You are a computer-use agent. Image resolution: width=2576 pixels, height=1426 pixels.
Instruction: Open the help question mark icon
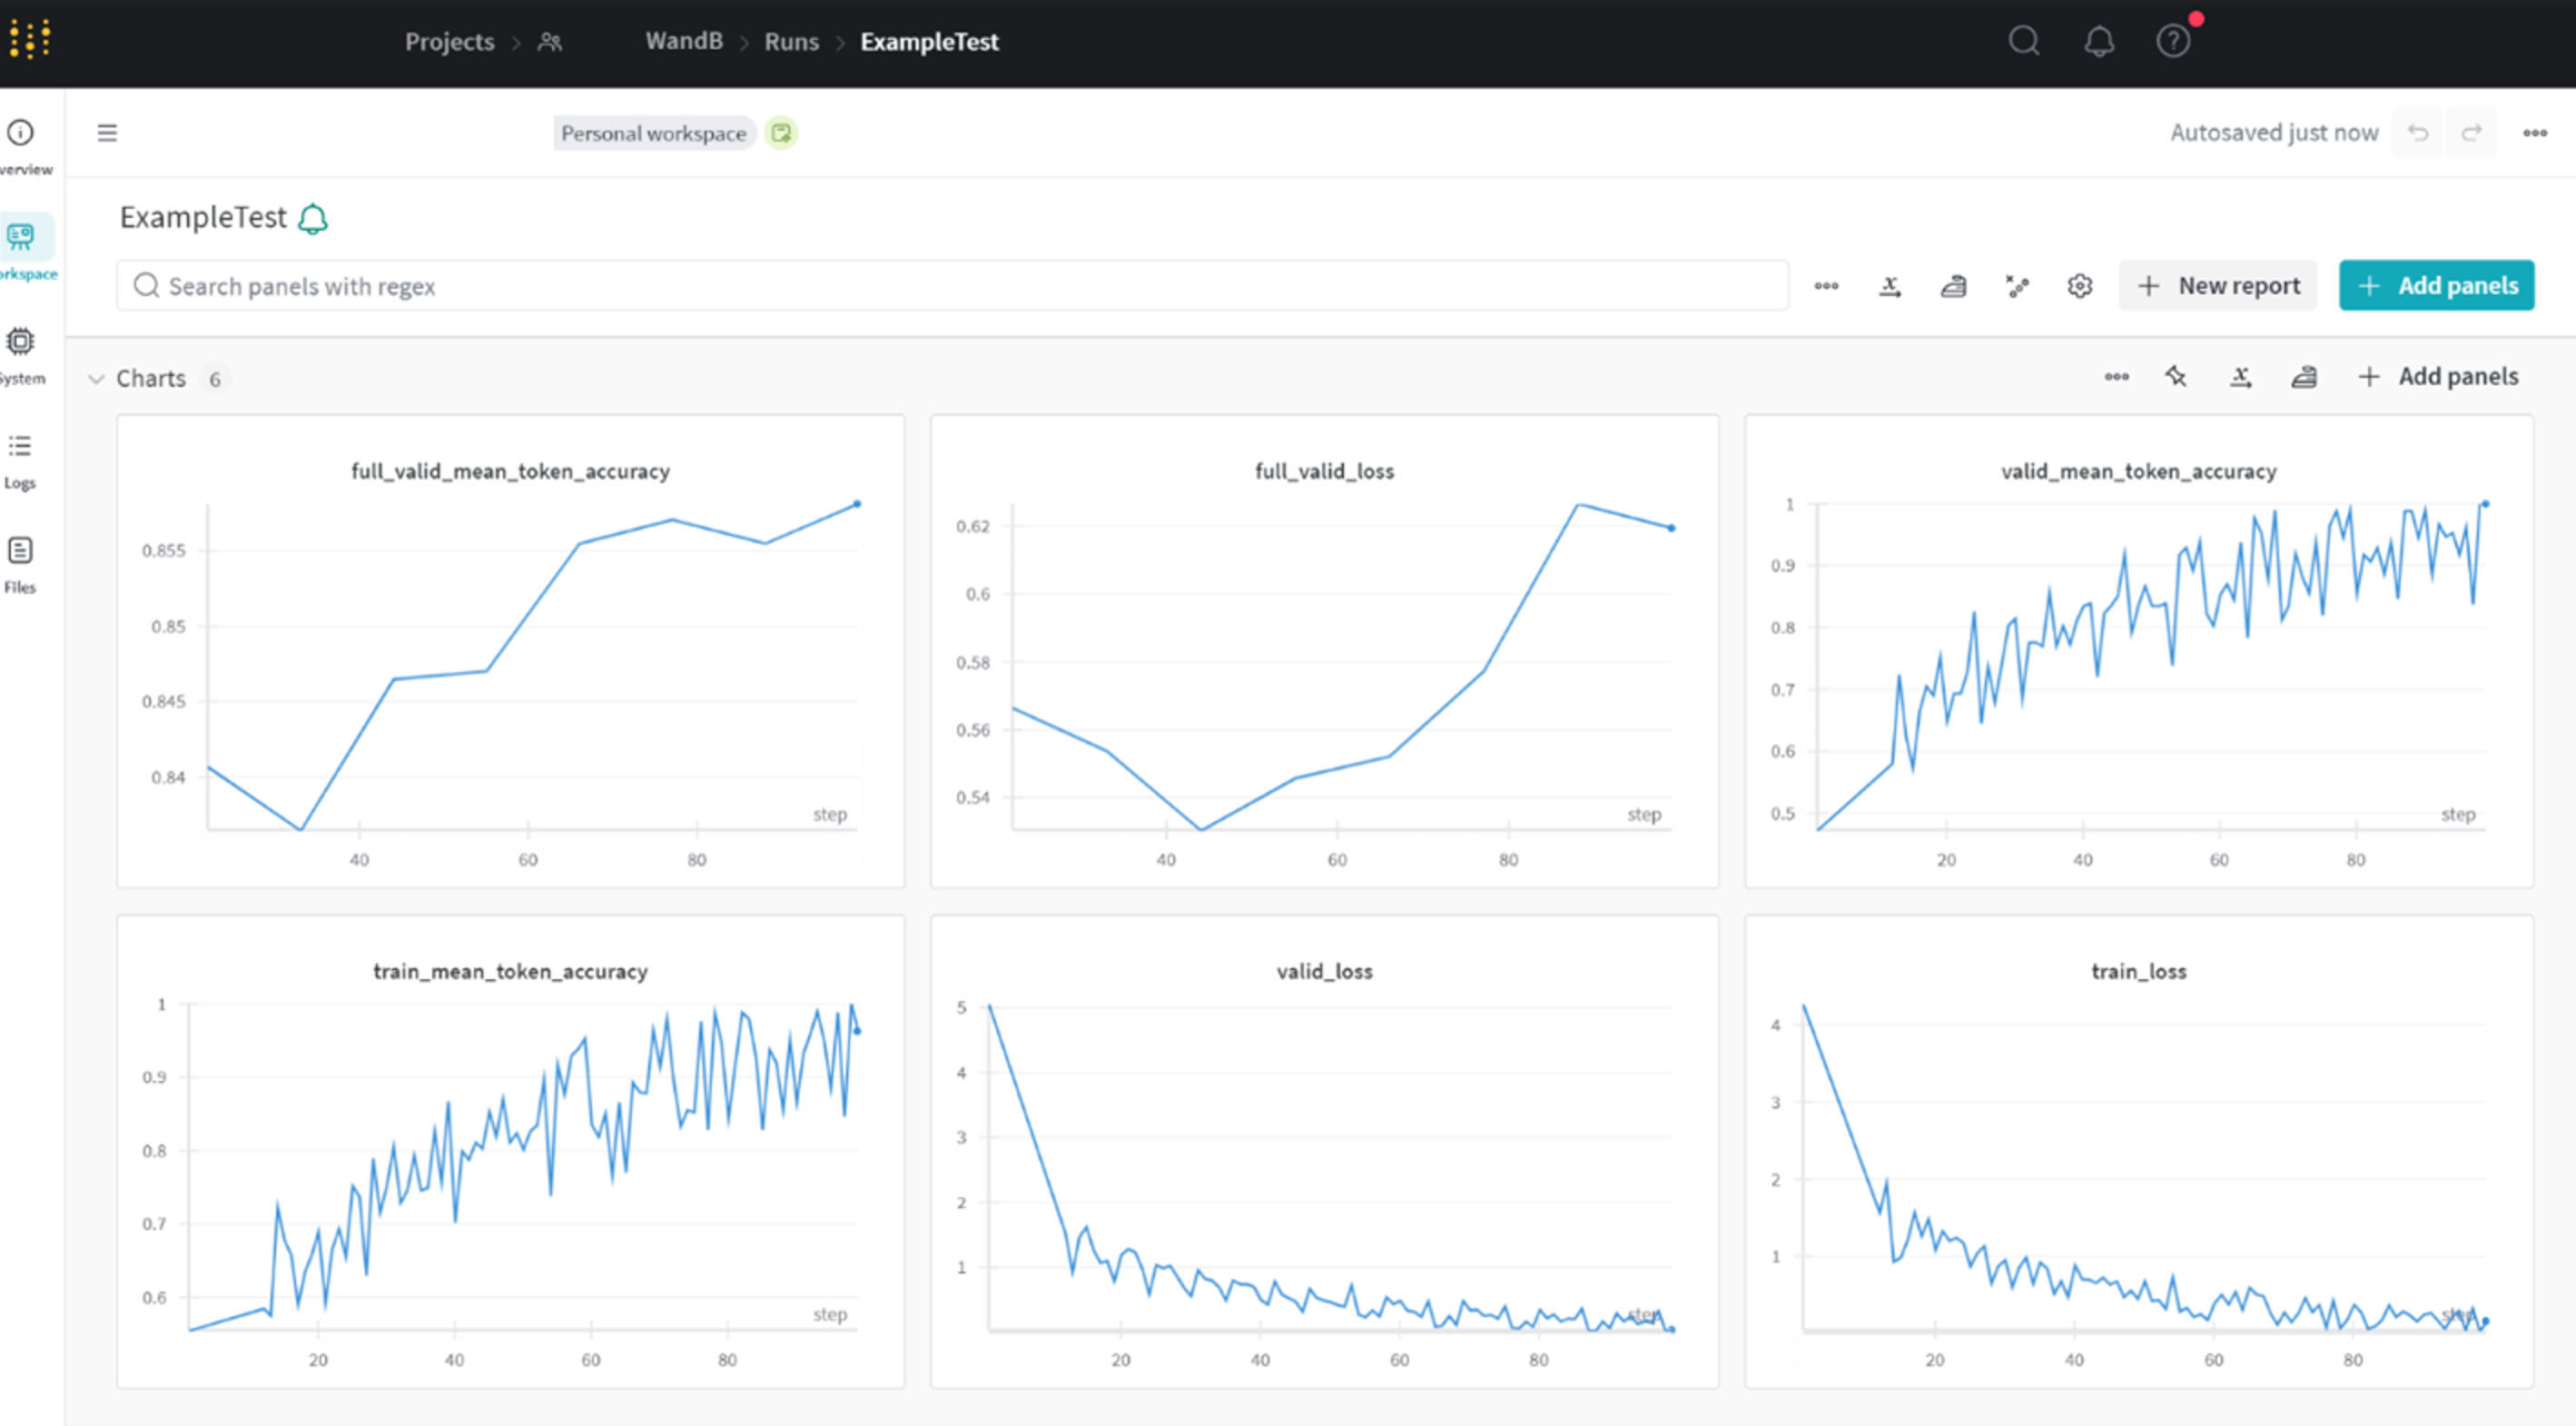(2172, 41)
